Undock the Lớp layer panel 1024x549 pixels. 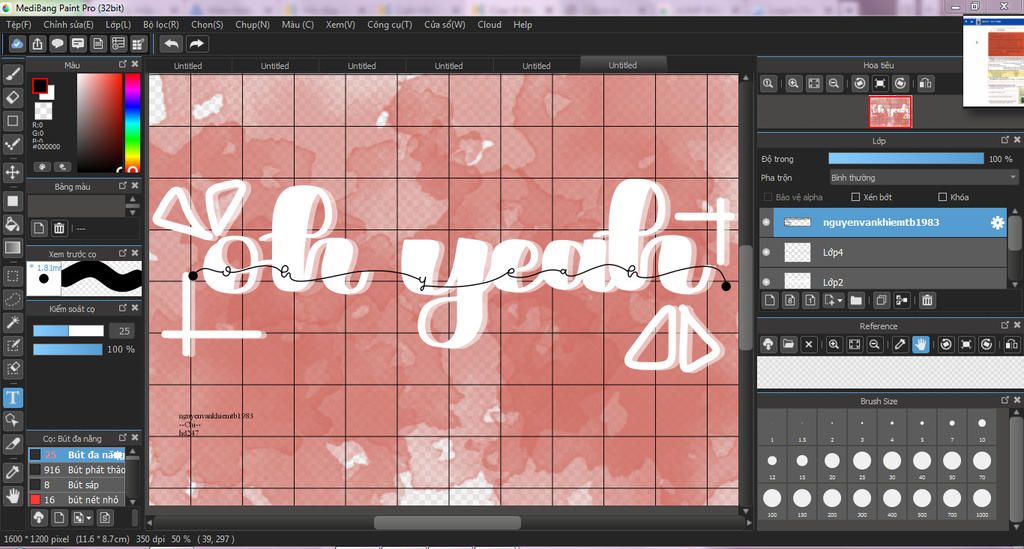[1005, 140]
